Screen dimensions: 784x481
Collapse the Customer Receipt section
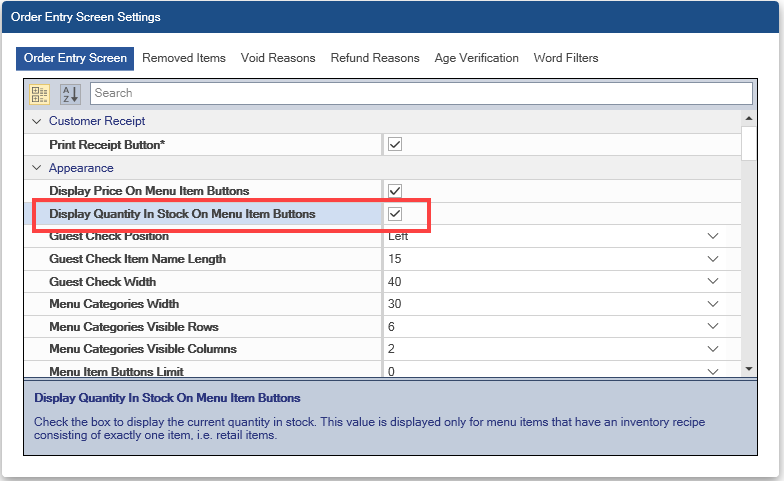point(37,121)
